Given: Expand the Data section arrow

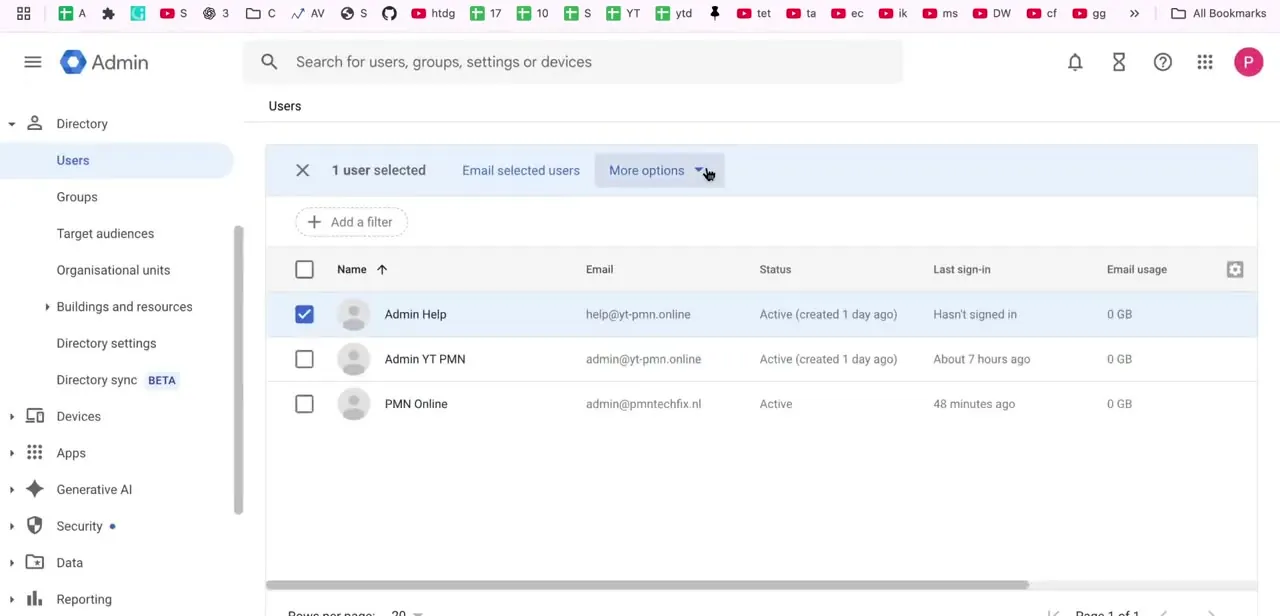Looking at the screenshot, I should (x=12, y=563).
